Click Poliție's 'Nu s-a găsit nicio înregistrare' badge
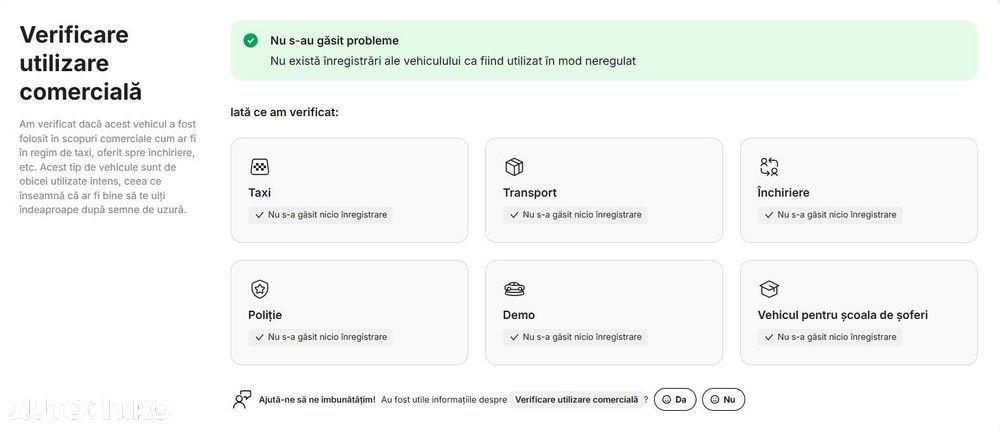Viewport: 1000px width, 430px height. [320, 337]
